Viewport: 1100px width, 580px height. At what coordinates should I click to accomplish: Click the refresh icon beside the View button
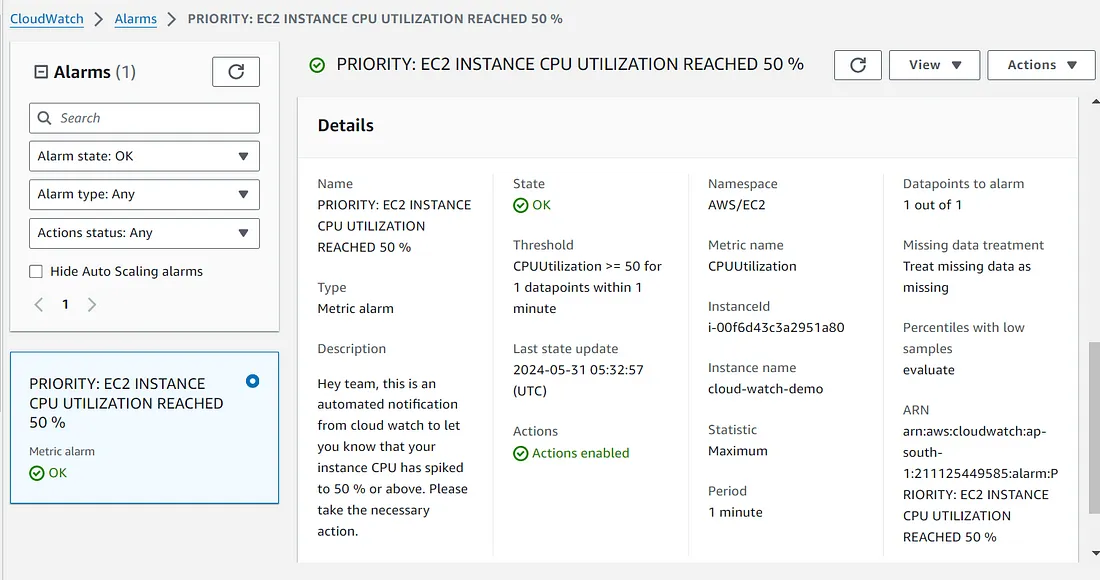(858, 65)
